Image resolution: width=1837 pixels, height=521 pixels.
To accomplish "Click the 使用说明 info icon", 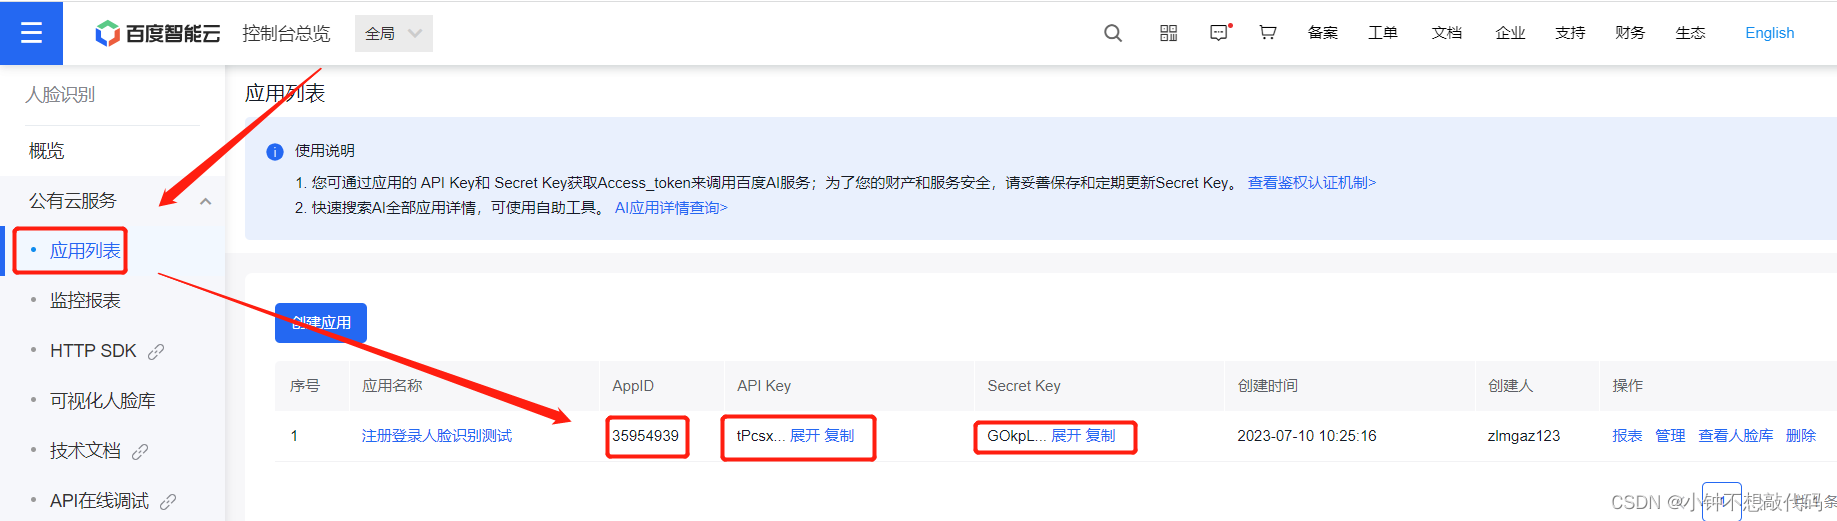I will pyautogui.click(x=275, y=152).
